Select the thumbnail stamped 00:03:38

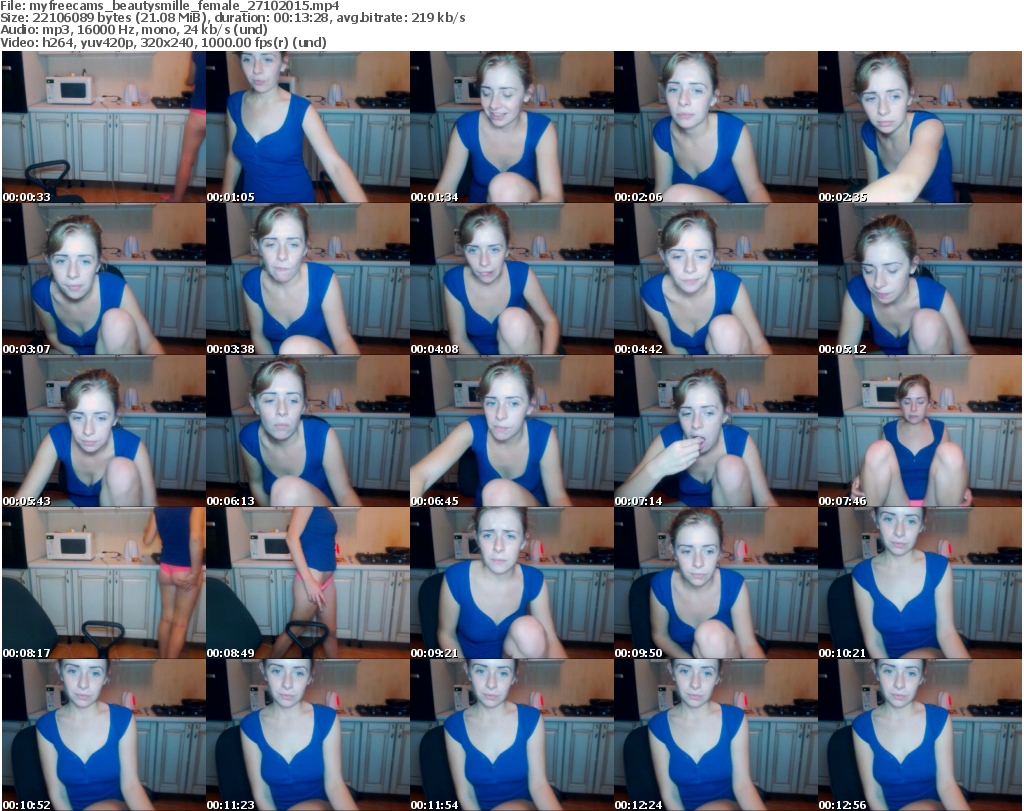click(308, 279)
